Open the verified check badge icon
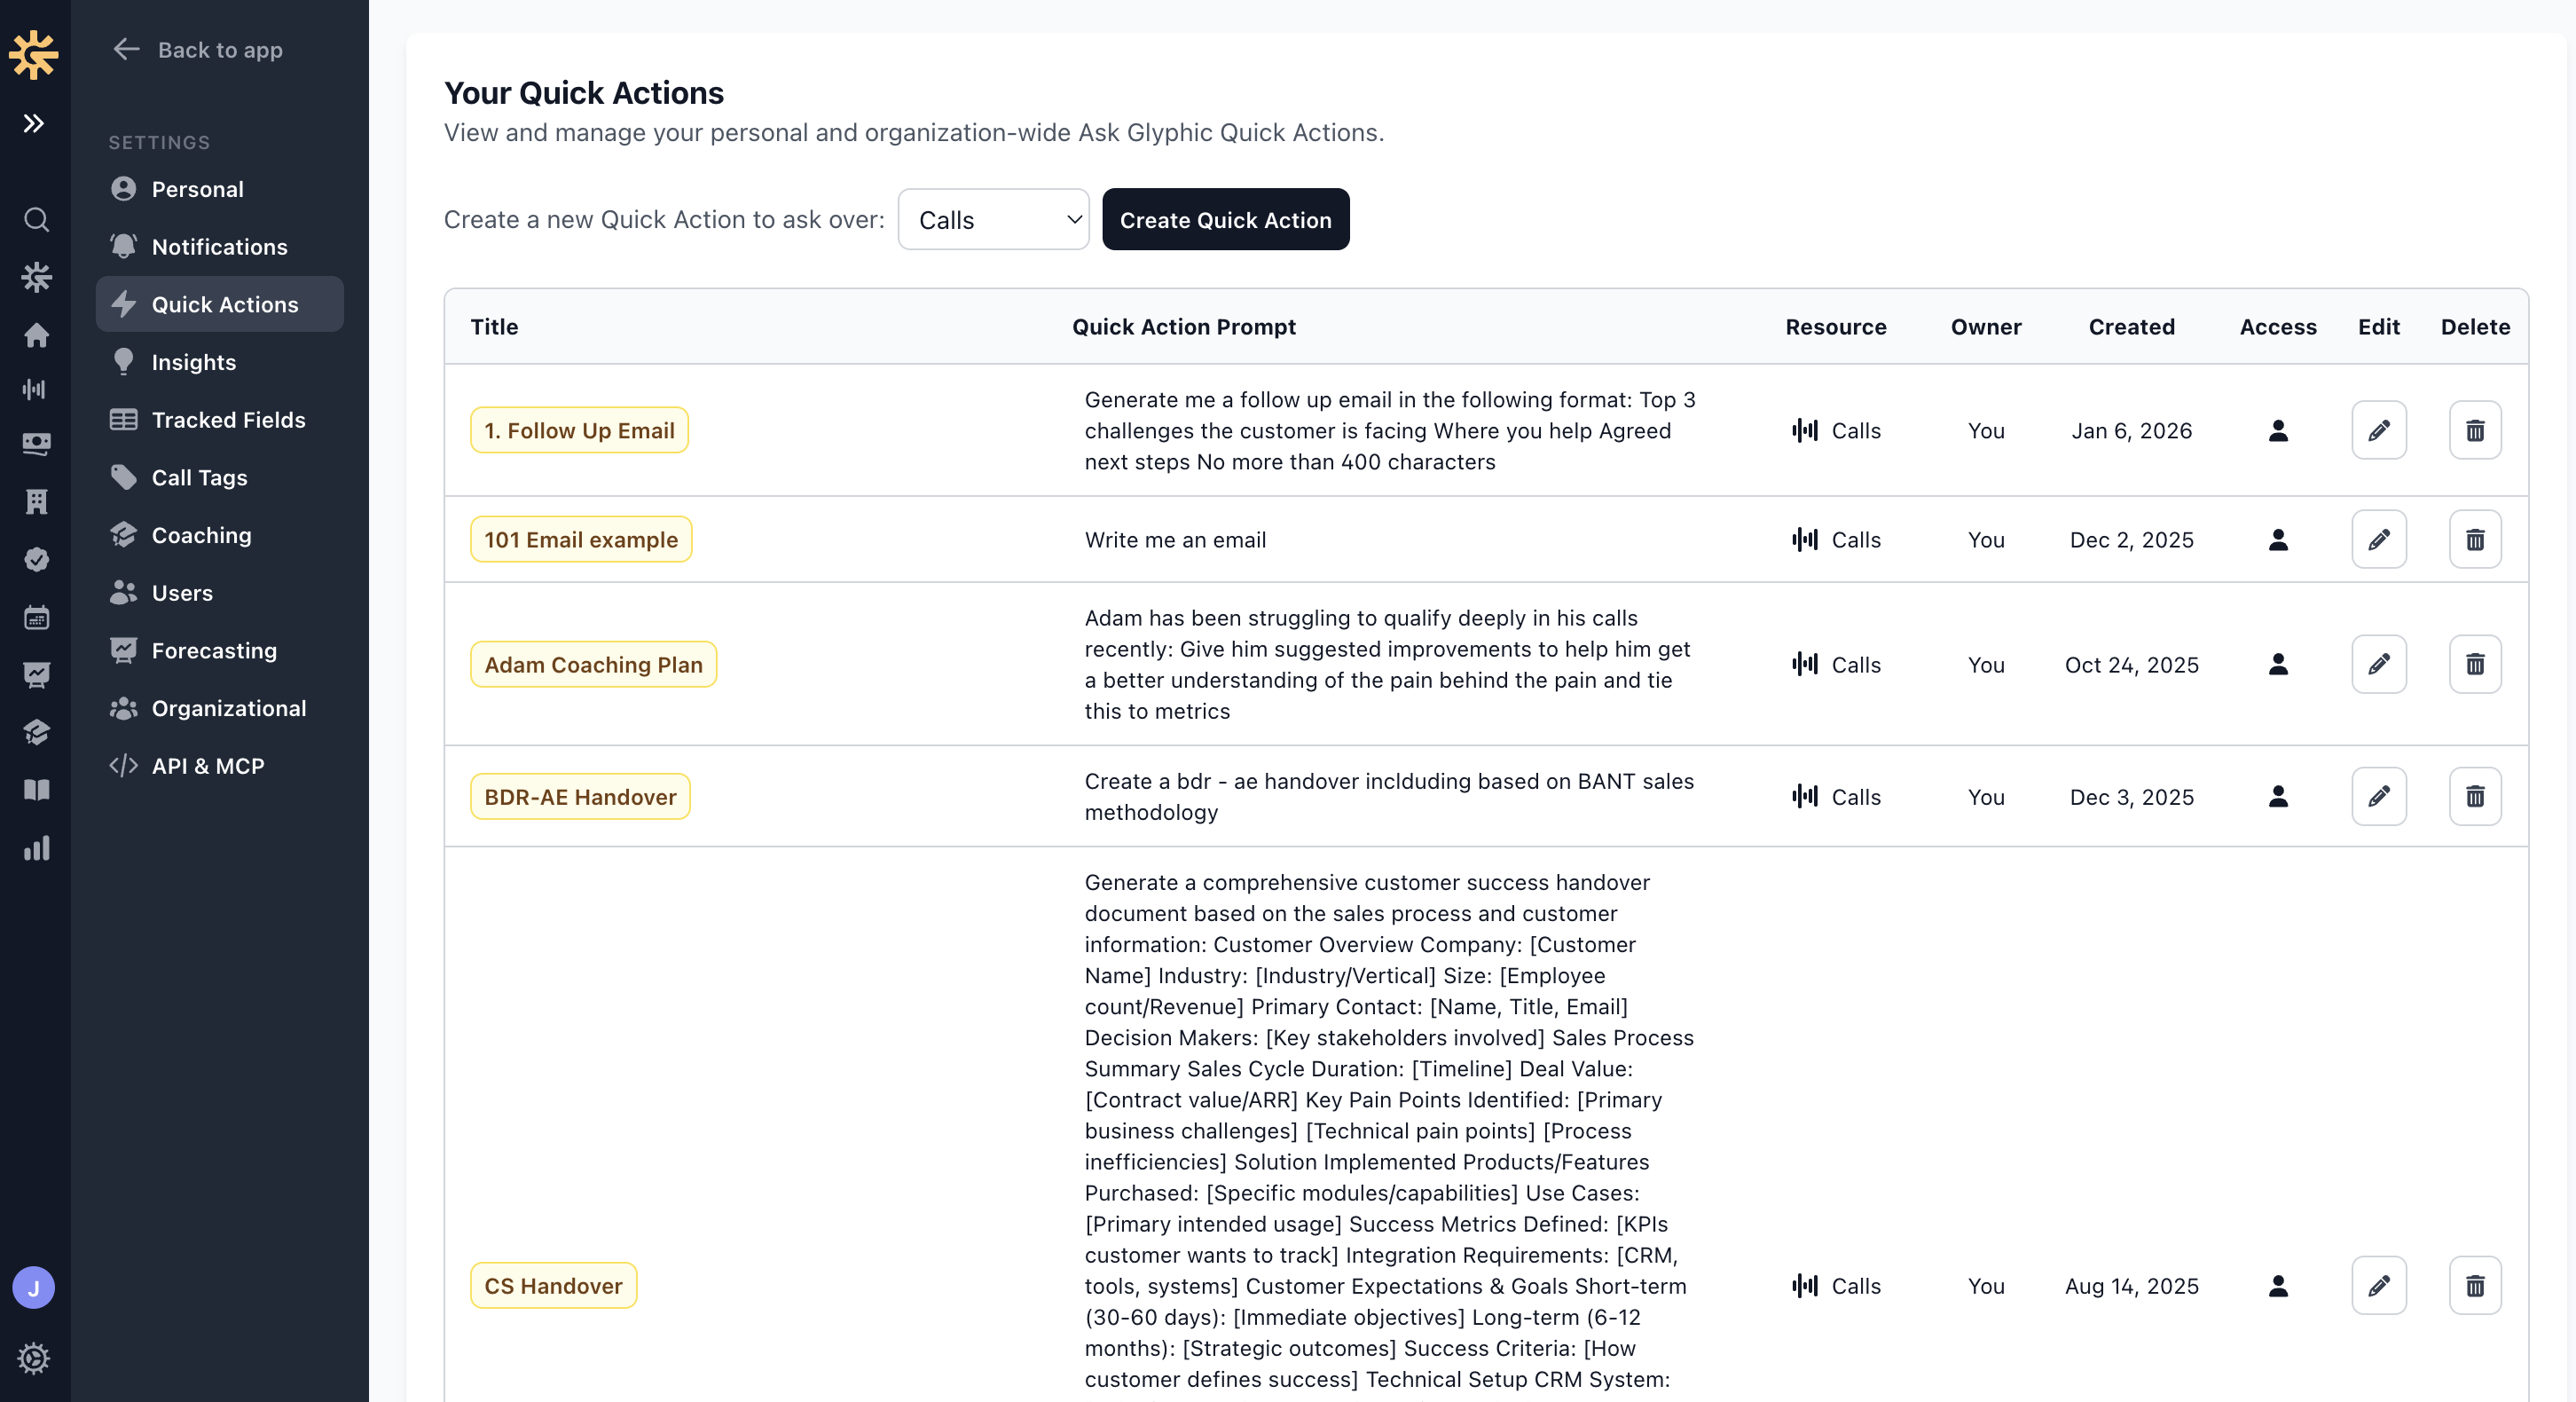This screenshot has height=1402, width=2576. (x=36, y=559)
